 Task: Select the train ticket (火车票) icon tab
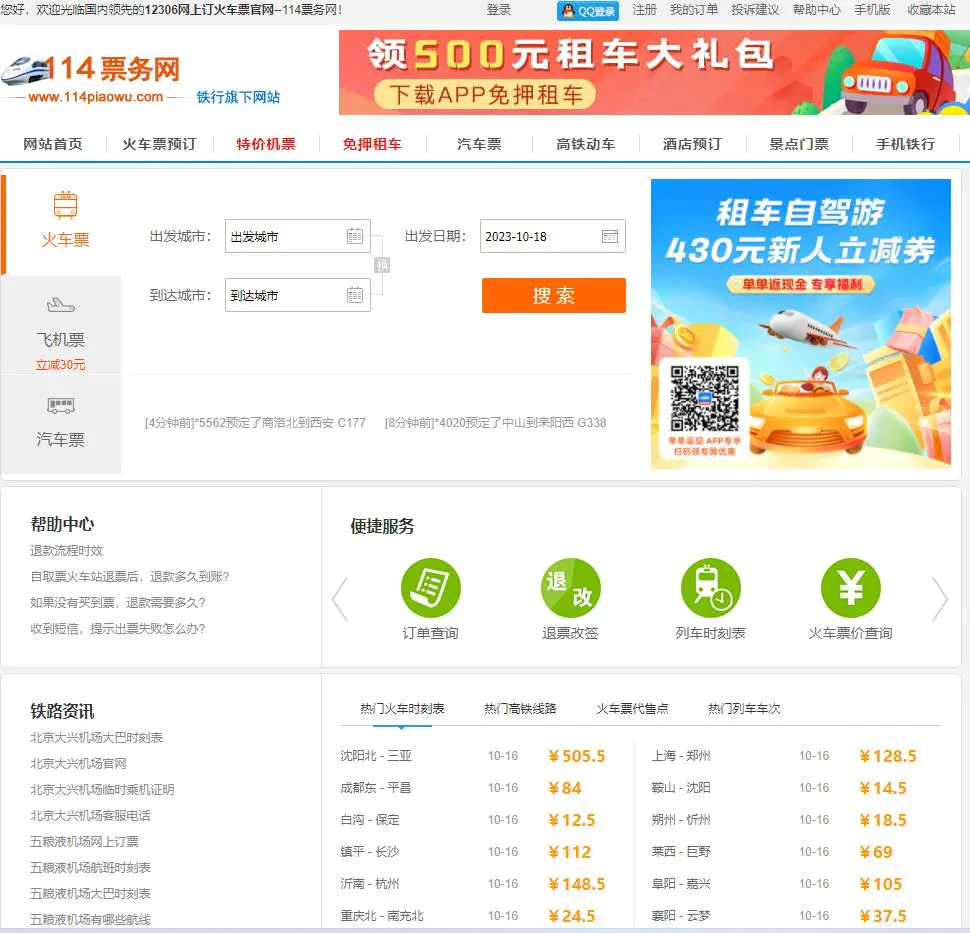point(65,220)
